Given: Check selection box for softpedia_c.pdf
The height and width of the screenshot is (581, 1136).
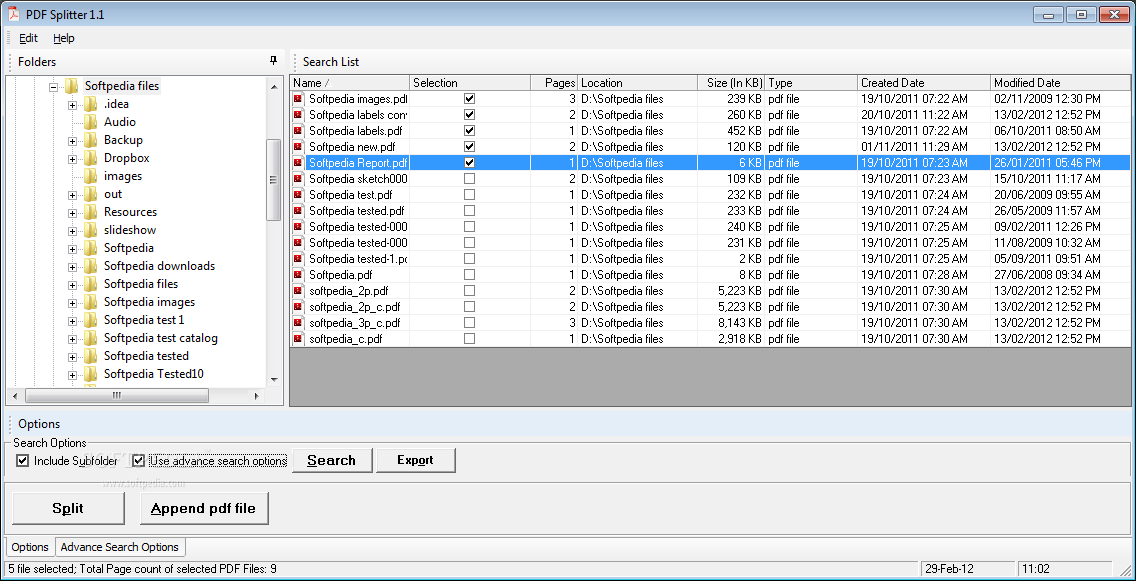Looking at the screenshot, I should [469, 338].
